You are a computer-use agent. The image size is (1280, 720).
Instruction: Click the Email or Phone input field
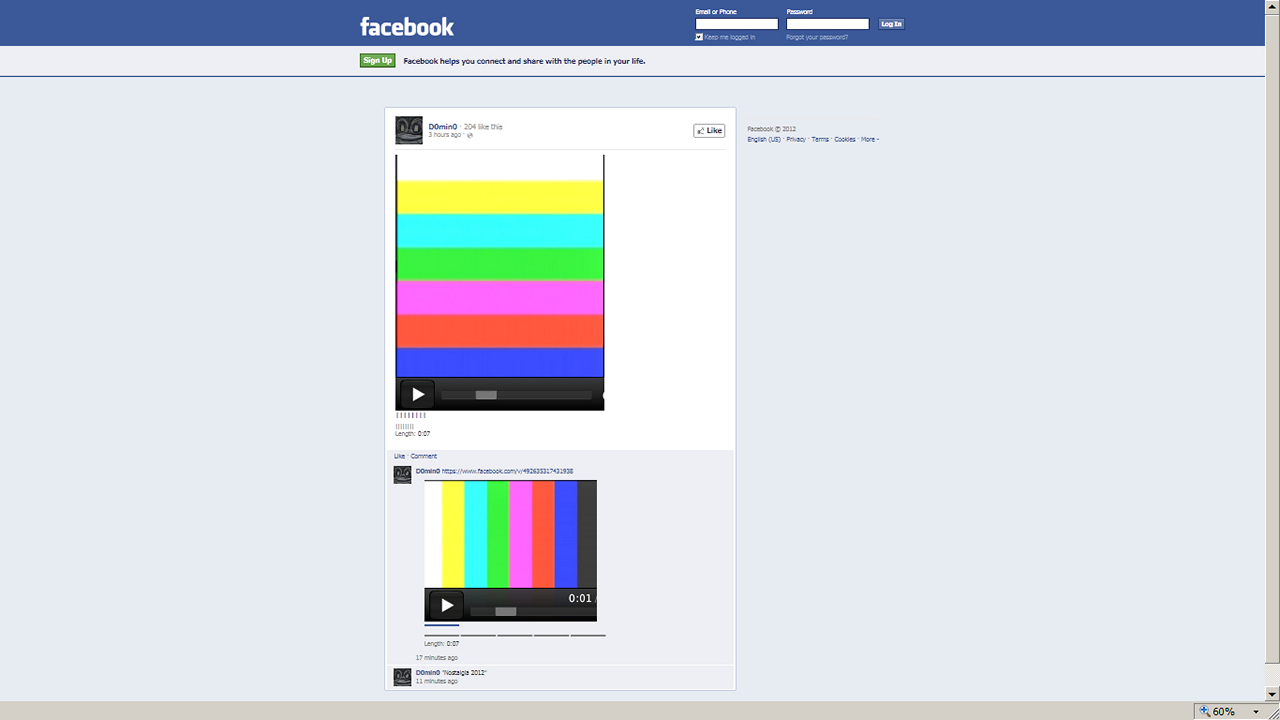tap(736, 24)
